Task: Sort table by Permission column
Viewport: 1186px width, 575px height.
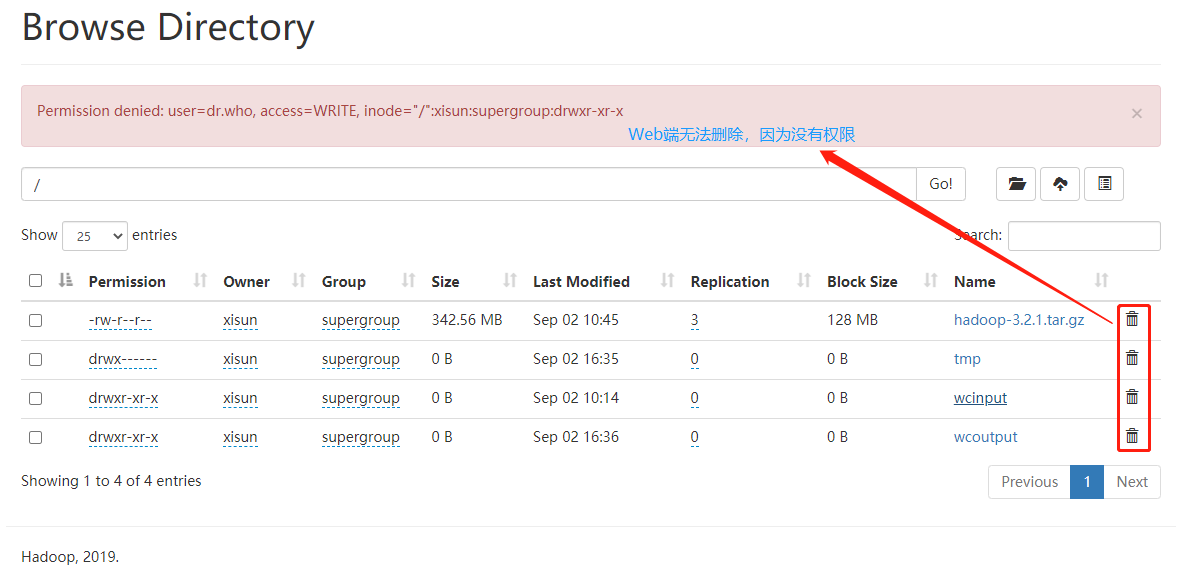Action: point(127,282)
